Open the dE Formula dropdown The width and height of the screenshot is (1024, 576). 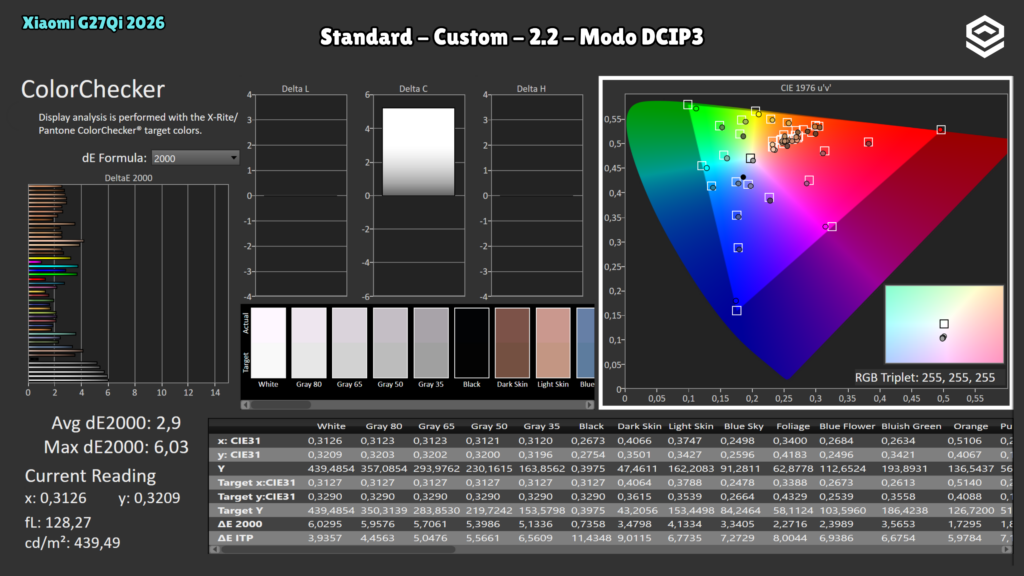(195, 158)
